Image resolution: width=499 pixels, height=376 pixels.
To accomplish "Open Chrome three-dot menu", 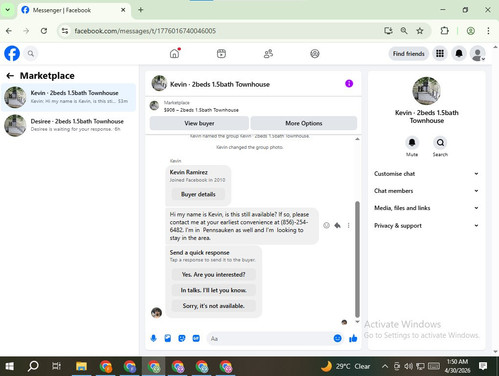I will click(x=488, y=31).
